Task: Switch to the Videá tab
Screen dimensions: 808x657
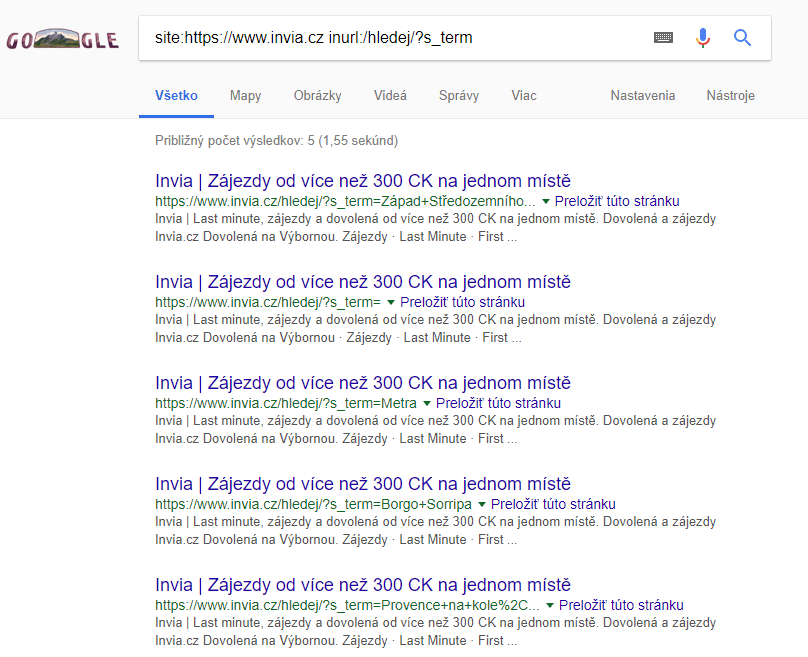Action: click(x=390, y=96)
